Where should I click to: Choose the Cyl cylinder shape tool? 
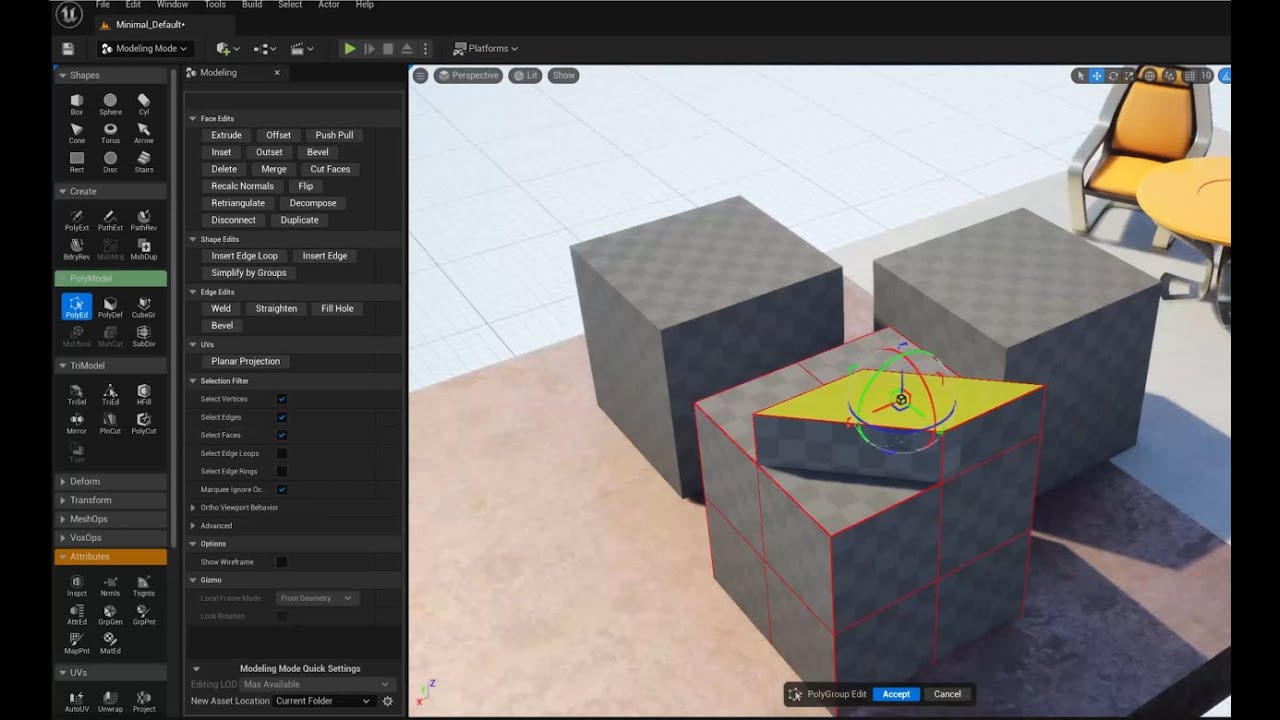click(144, 104)
